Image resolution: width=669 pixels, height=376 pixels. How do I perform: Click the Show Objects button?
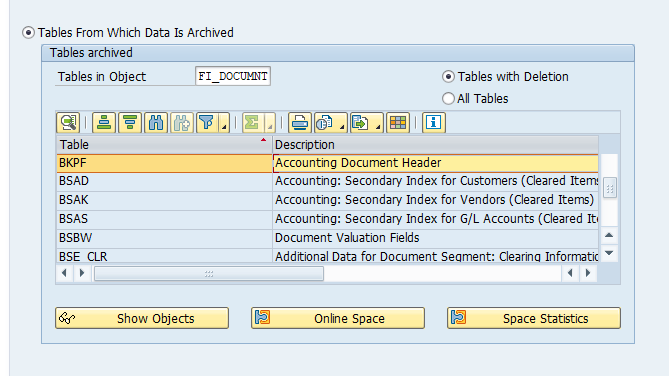[x=142, y=318]
